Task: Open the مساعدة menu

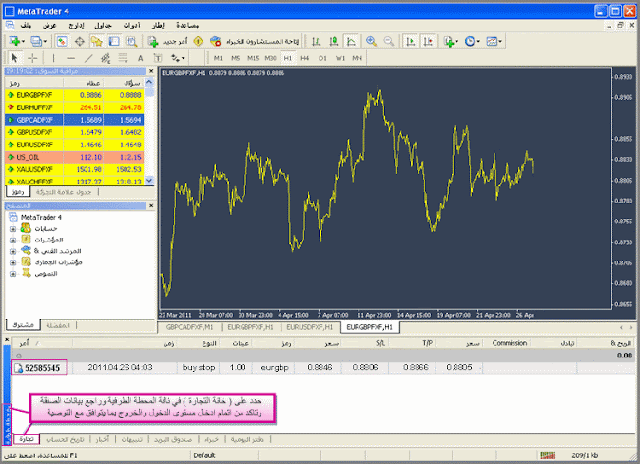Action: (187, 25)
